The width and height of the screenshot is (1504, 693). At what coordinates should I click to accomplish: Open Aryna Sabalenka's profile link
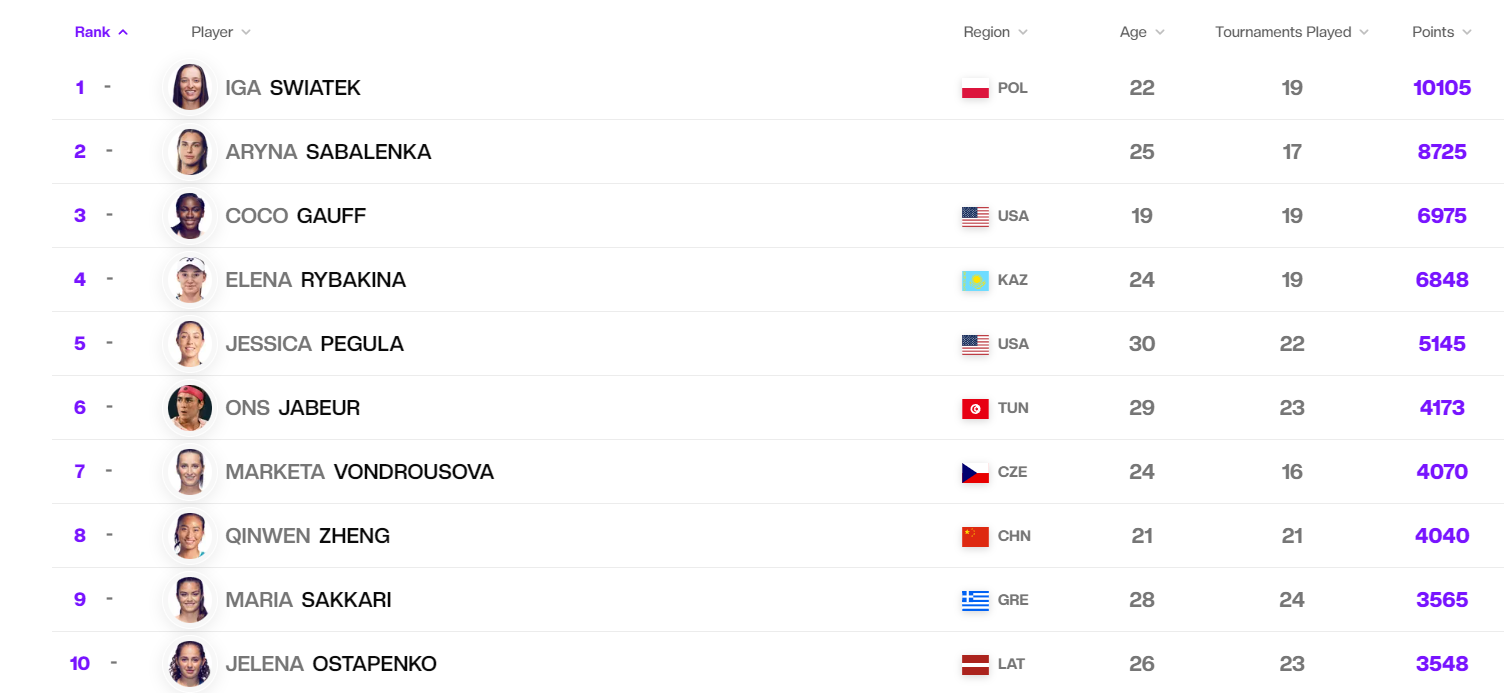point(328,152)
